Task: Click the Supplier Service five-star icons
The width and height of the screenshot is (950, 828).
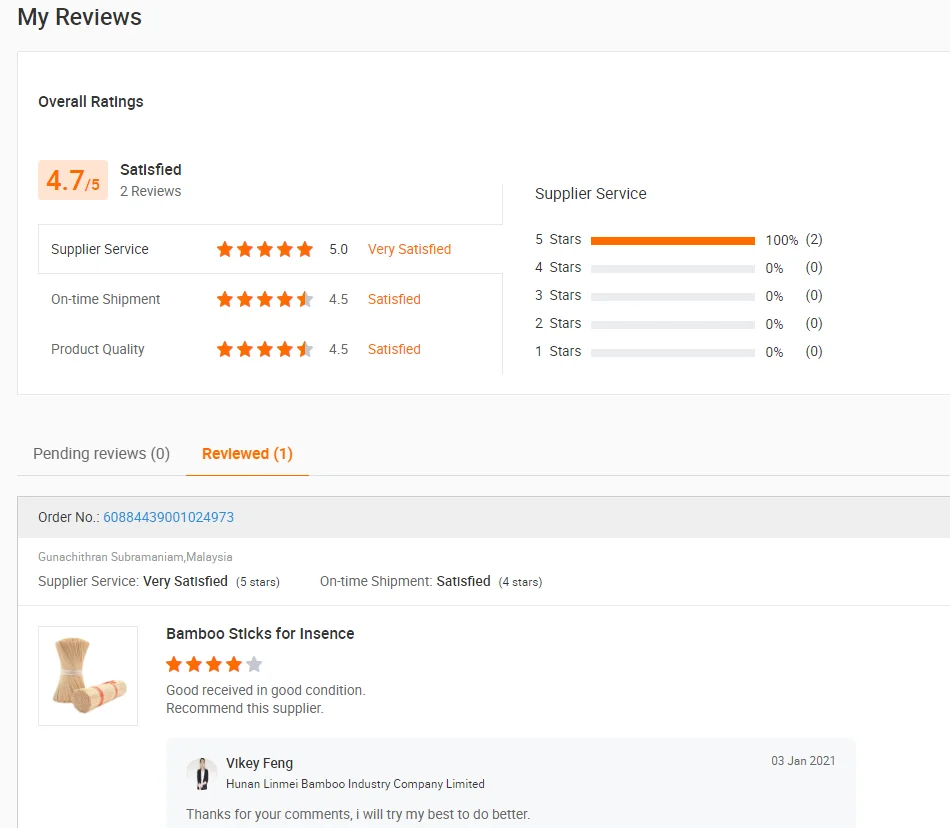Action: pyautogui.click(x=265, y=249)
